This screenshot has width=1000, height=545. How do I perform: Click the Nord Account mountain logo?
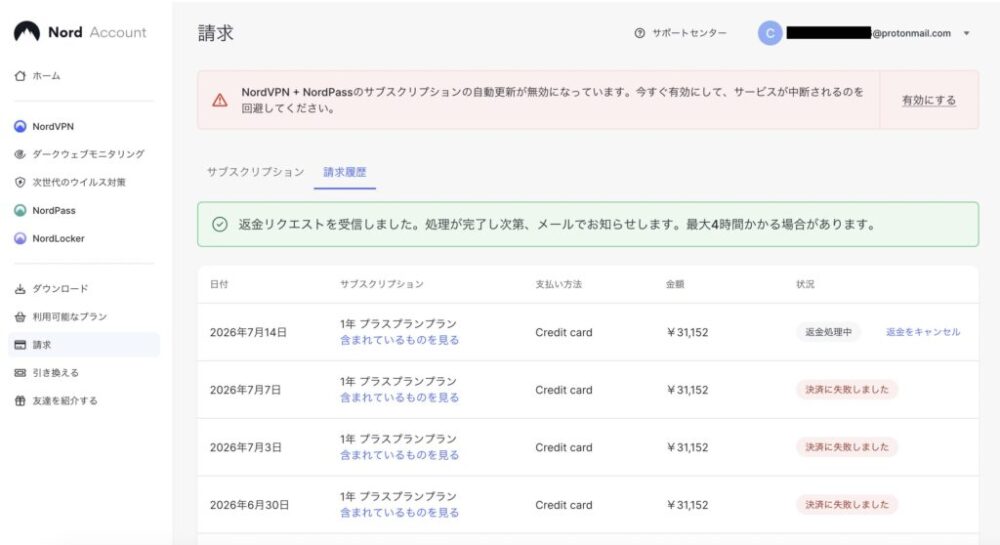point(27,32)
